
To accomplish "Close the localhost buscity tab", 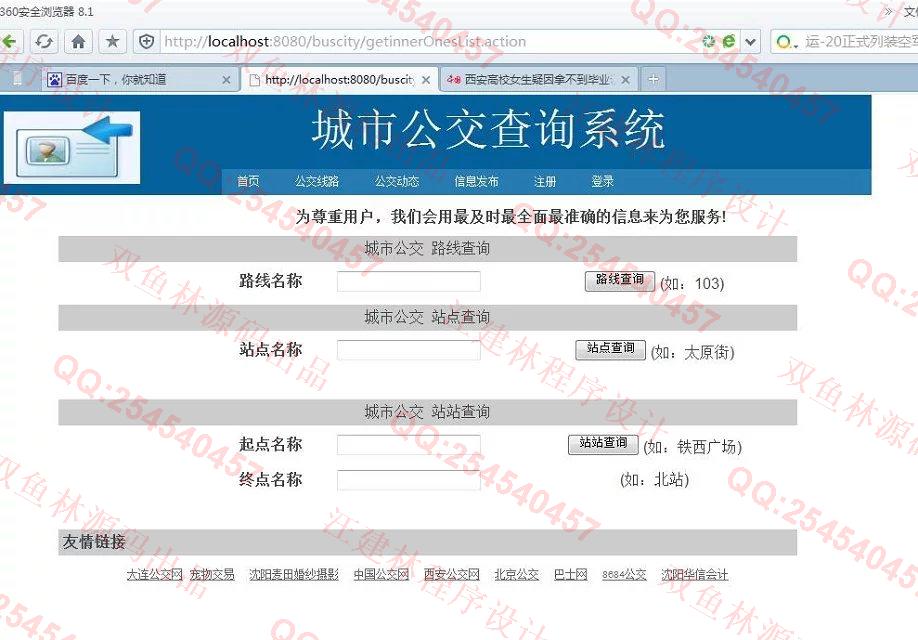I will pos(426,80).
